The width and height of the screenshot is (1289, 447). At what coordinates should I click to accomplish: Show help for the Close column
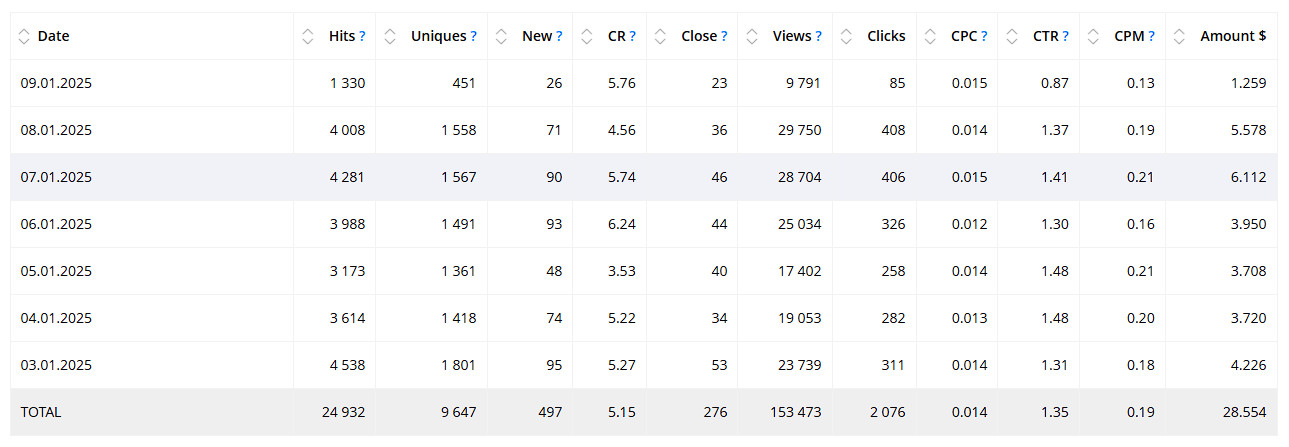point(724,36)
